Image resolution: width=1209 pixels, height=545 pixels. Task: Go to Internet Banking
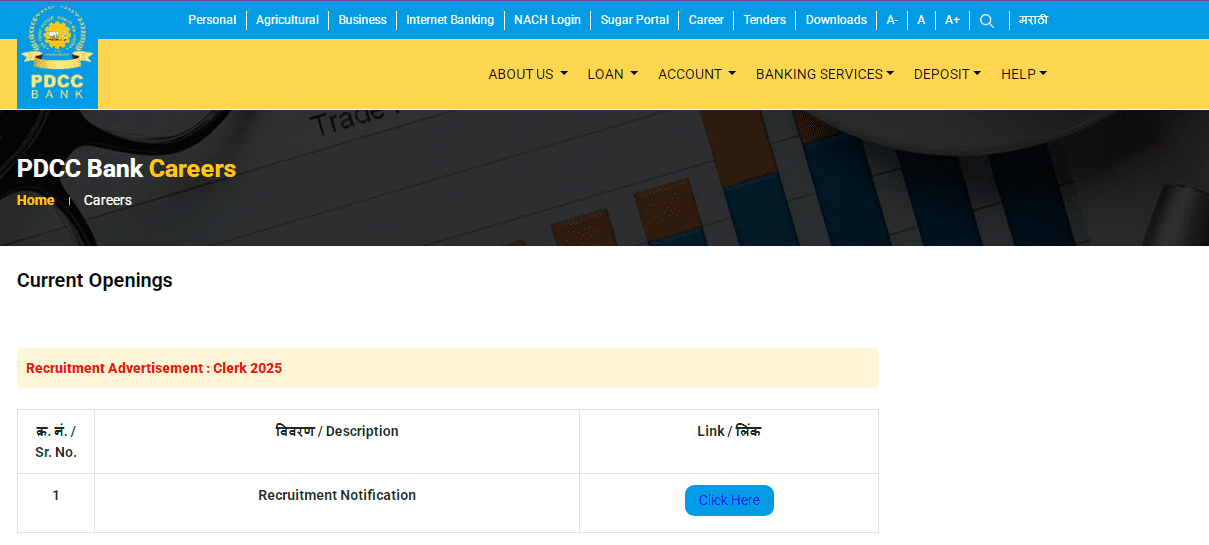coord(450,20)
